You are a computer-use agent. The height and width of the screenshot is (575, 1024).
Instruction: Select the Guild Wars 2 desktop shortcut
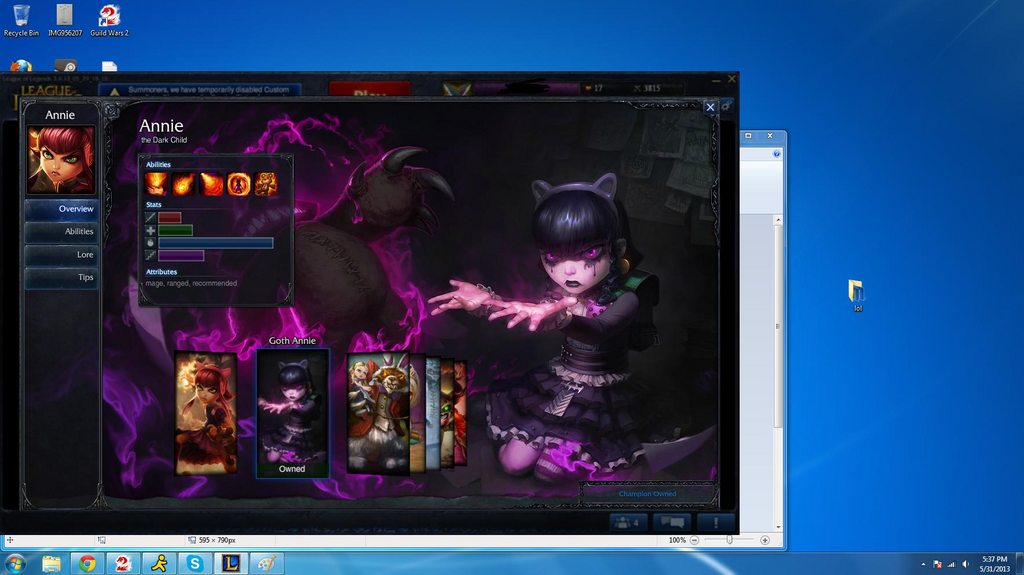tap(109, 20)
